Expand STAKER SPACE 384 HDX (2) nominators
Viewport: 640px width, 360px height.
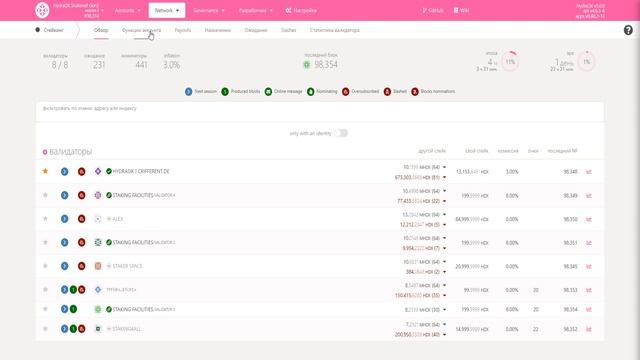[x=444, y=272]
